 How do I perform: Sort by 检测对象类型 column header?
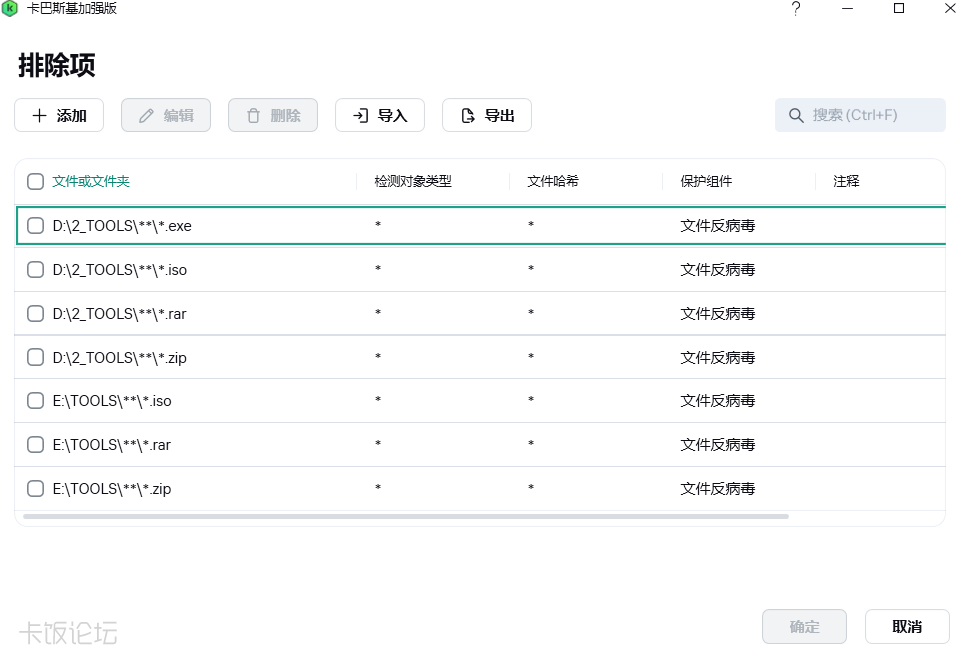pos(413,181)
